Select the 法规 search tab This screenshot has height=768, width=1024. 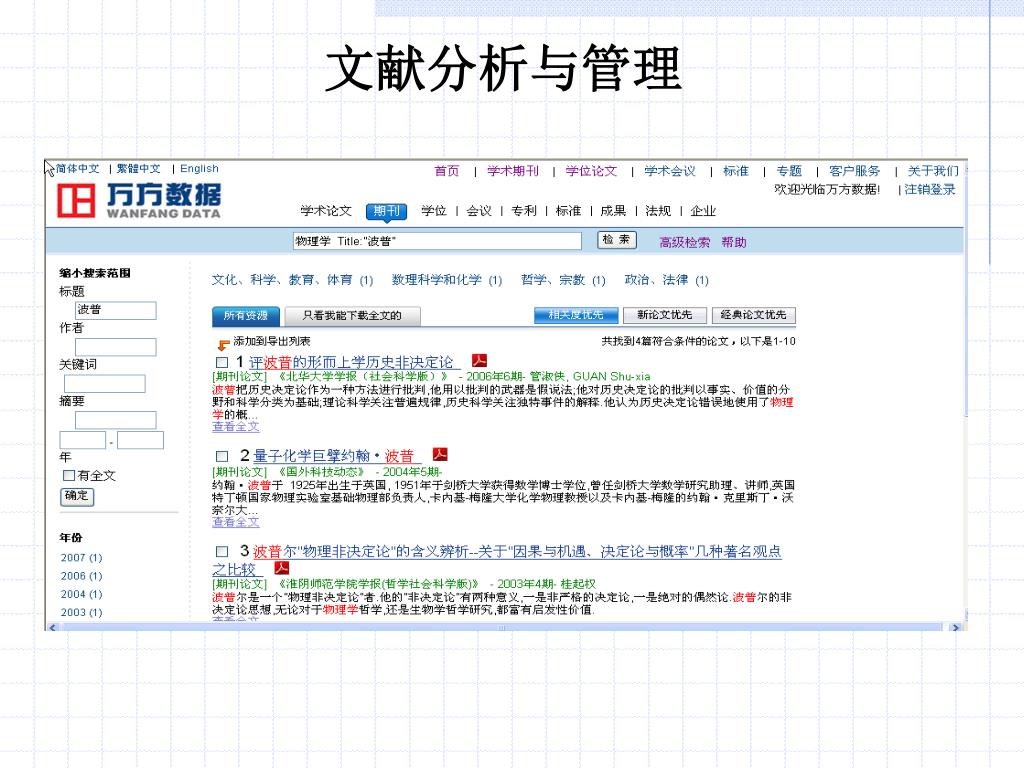tap(658, 211)
